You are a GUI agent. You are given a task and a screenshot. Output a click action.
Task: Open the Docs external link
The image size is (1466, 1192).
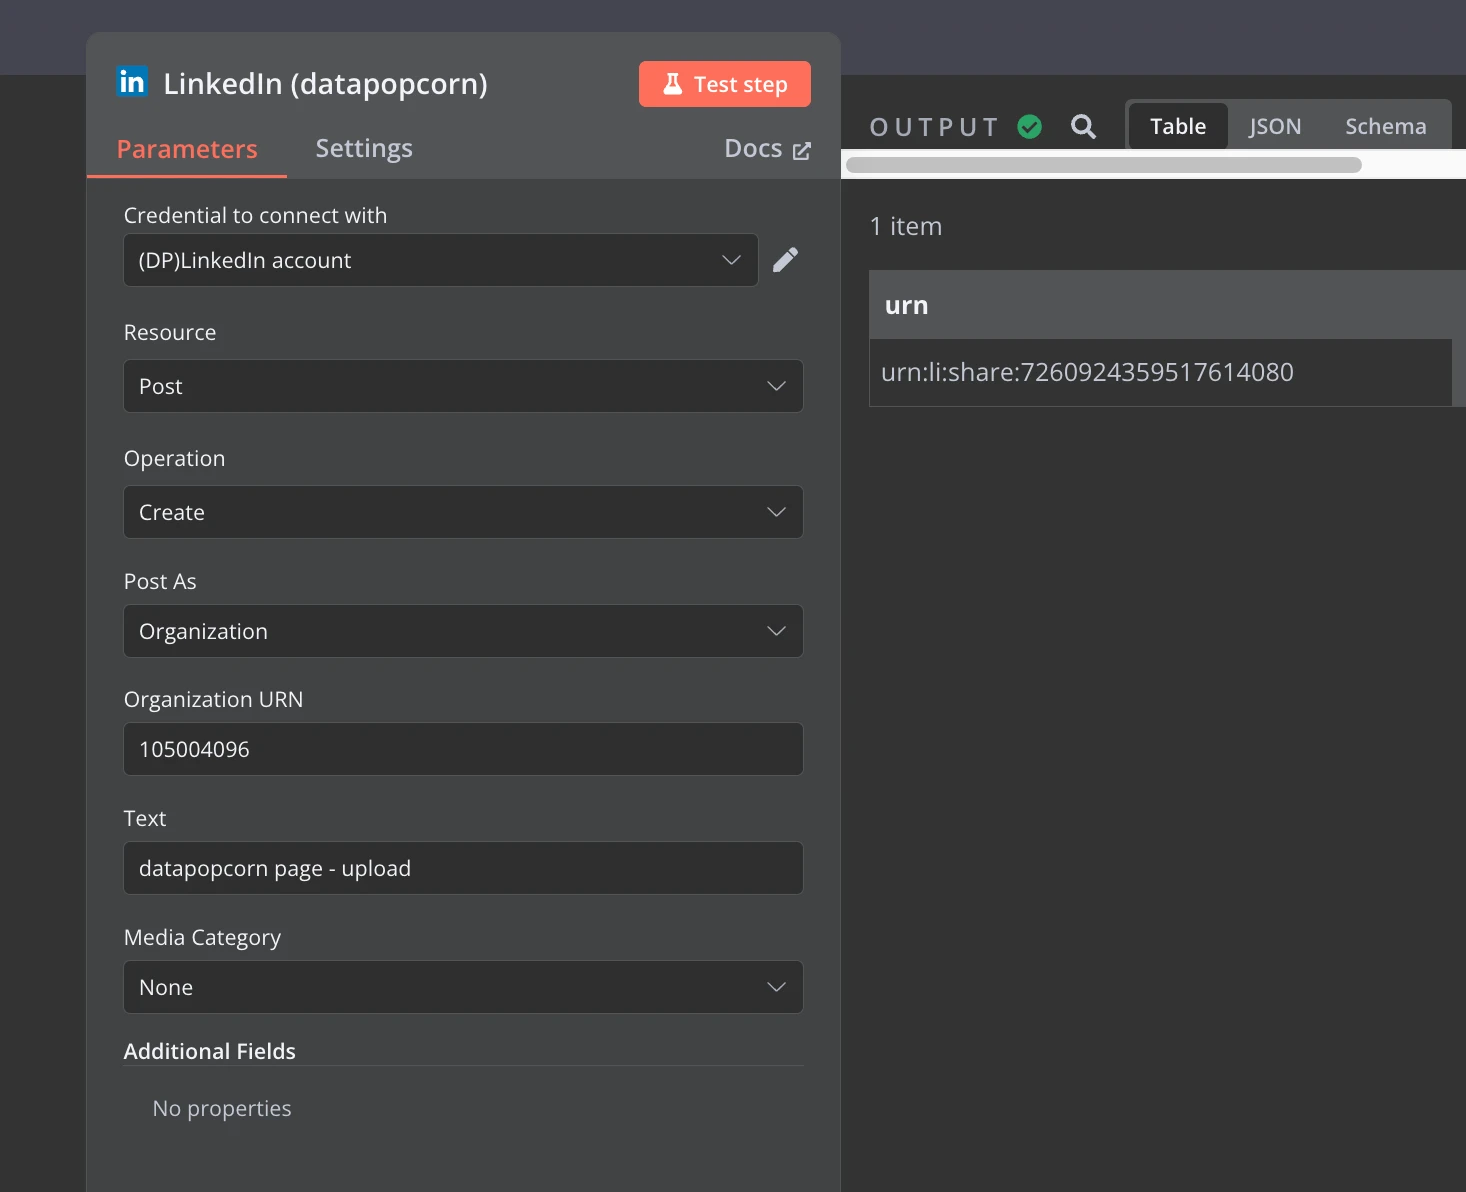pos(767,149)
